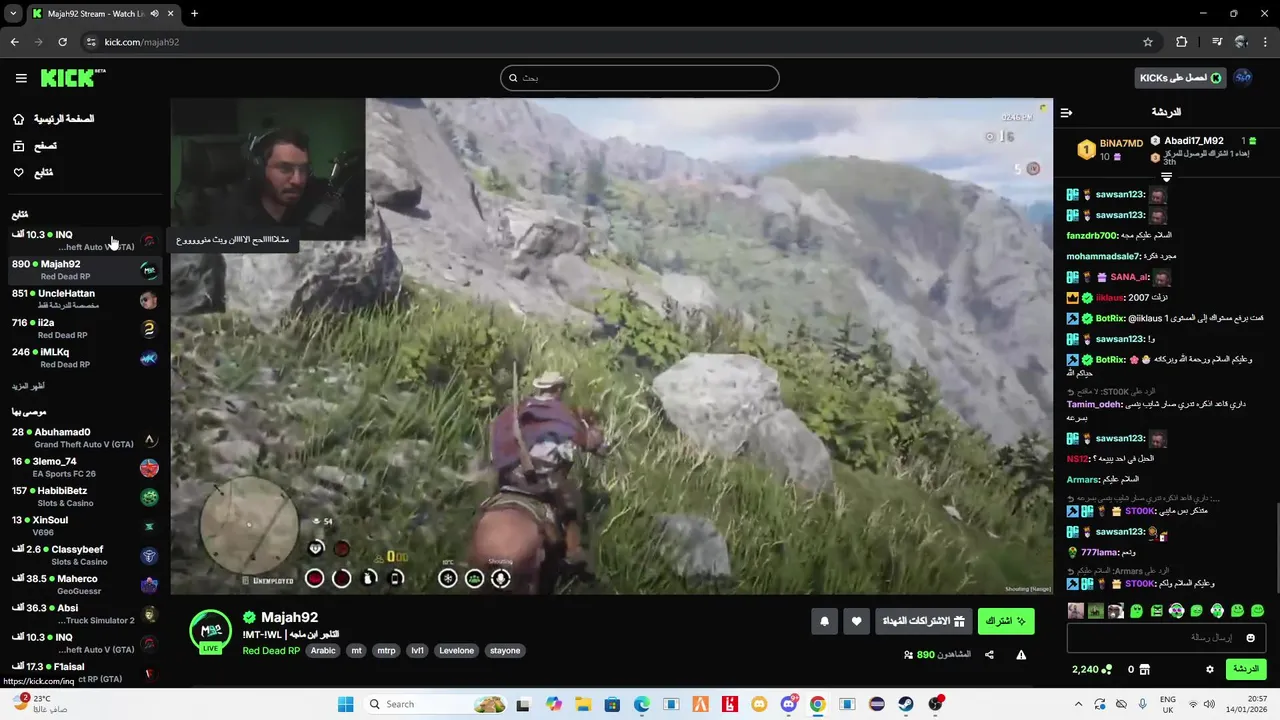Click the Majah92 channel avatar with LIVE badge
Viewport: 1280px width, 720px height.
[210, 632]
